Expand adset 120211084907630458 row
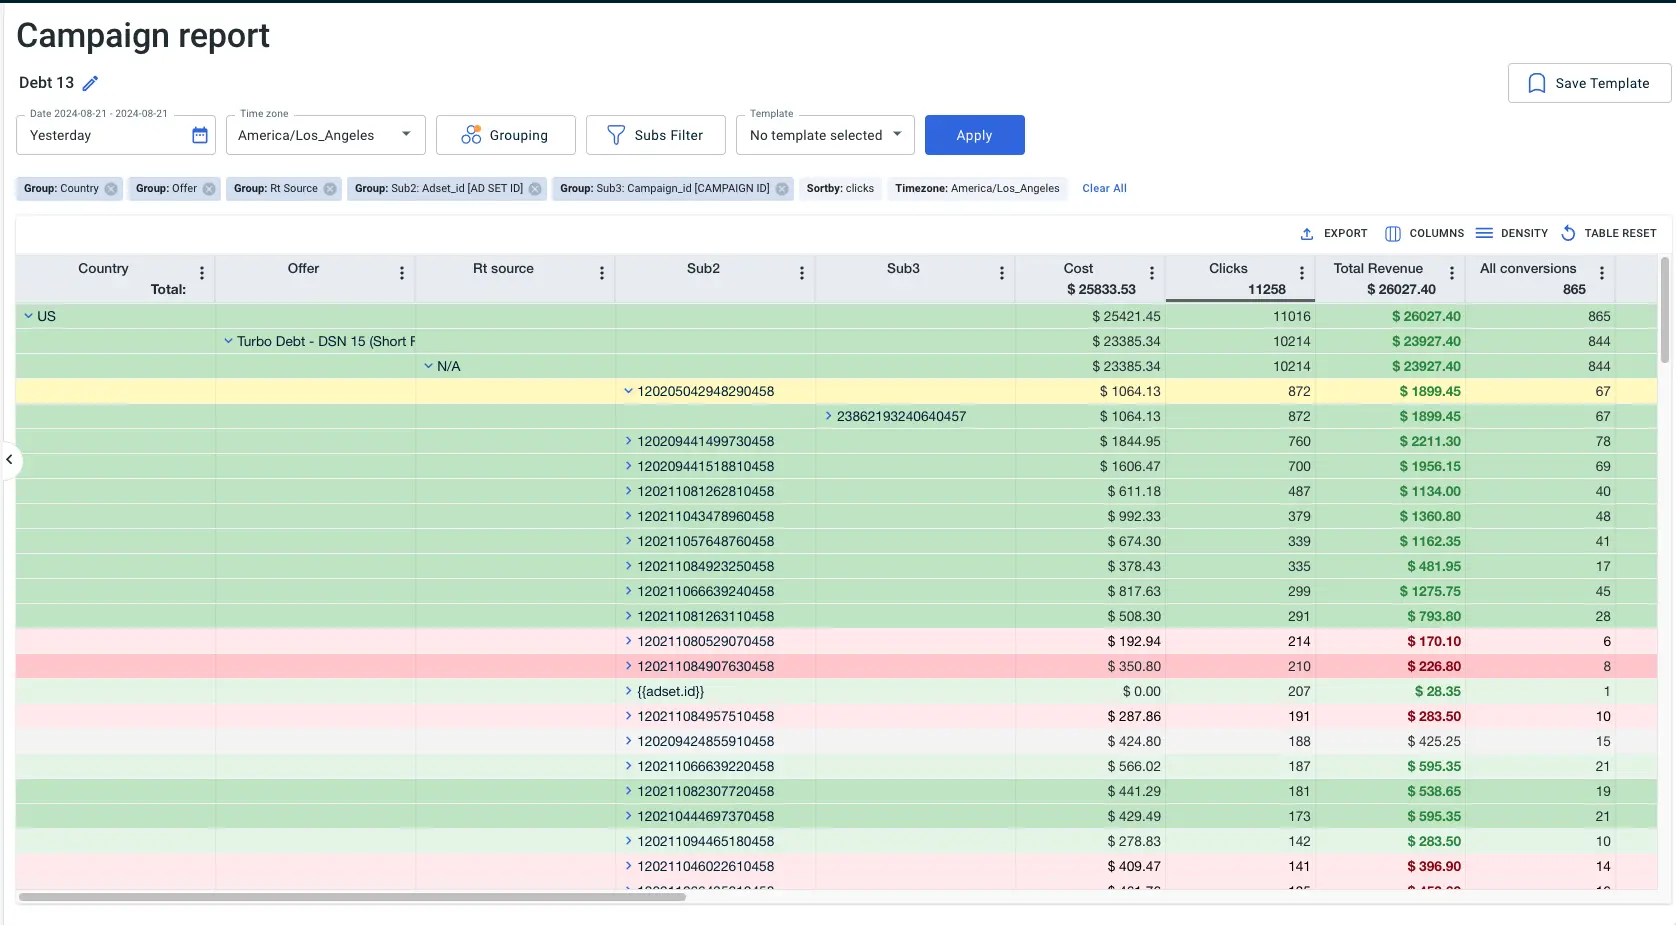This screenshot has width=1676, height=925. coord(628,666)
